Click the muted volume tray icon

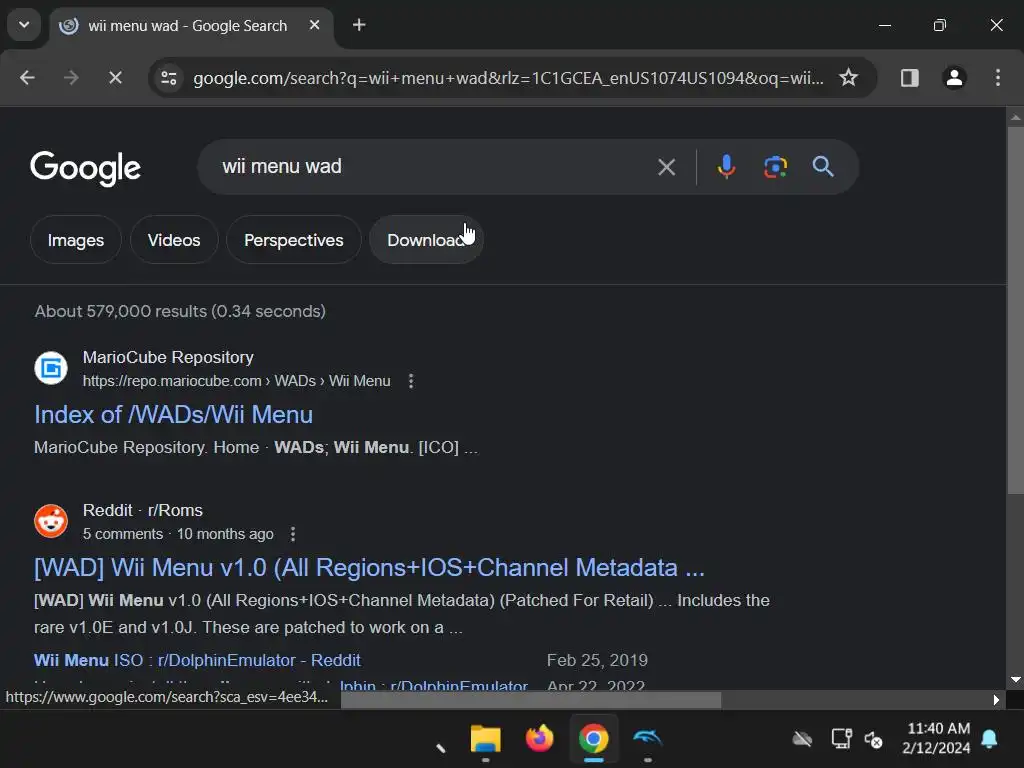874,739
